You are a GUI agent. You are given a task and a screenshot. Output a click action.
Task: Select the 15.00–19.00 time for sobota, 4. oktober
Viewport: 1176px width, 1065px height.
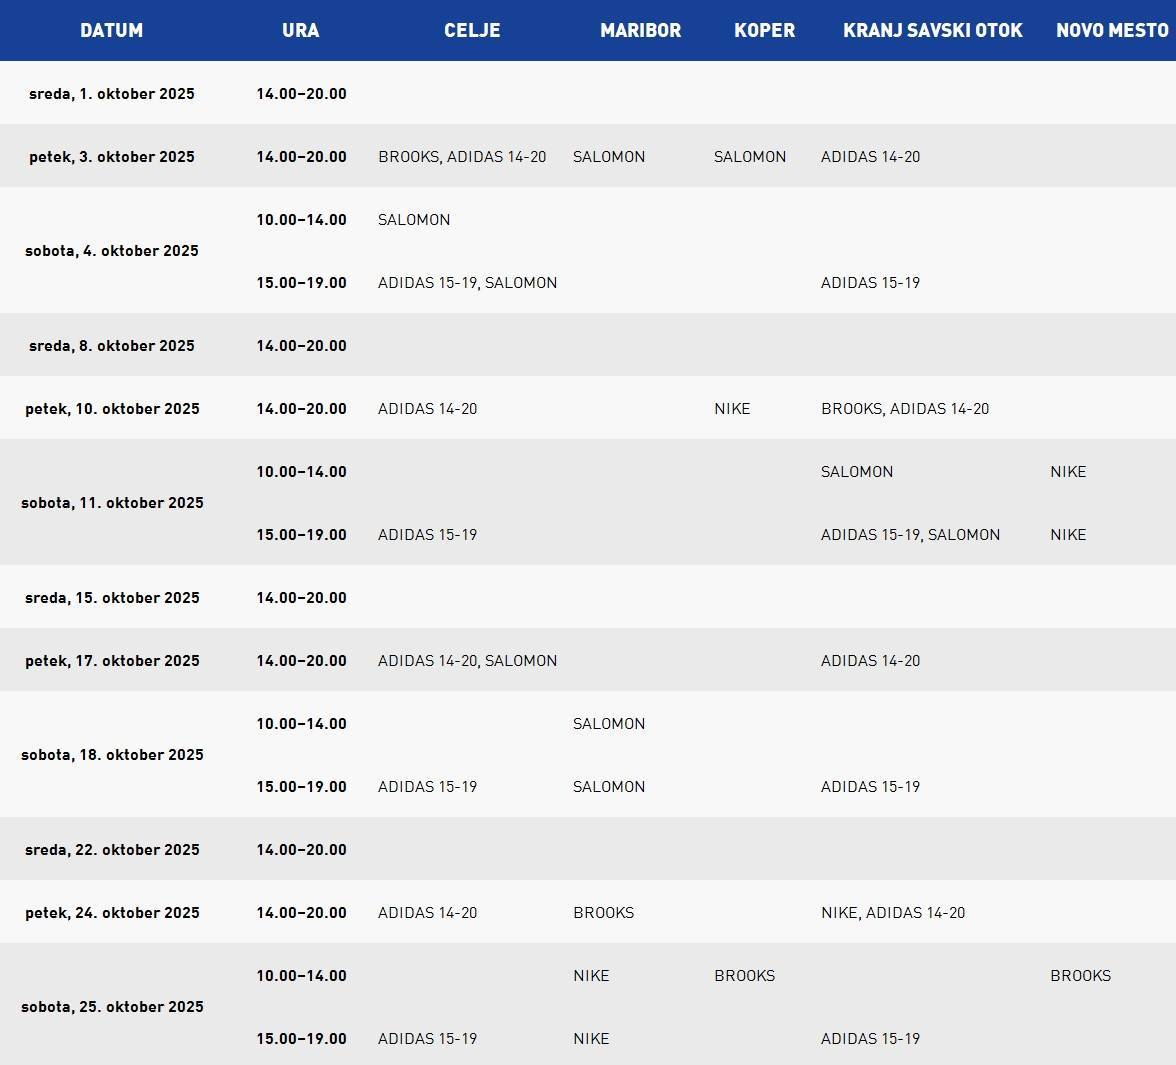302,283
